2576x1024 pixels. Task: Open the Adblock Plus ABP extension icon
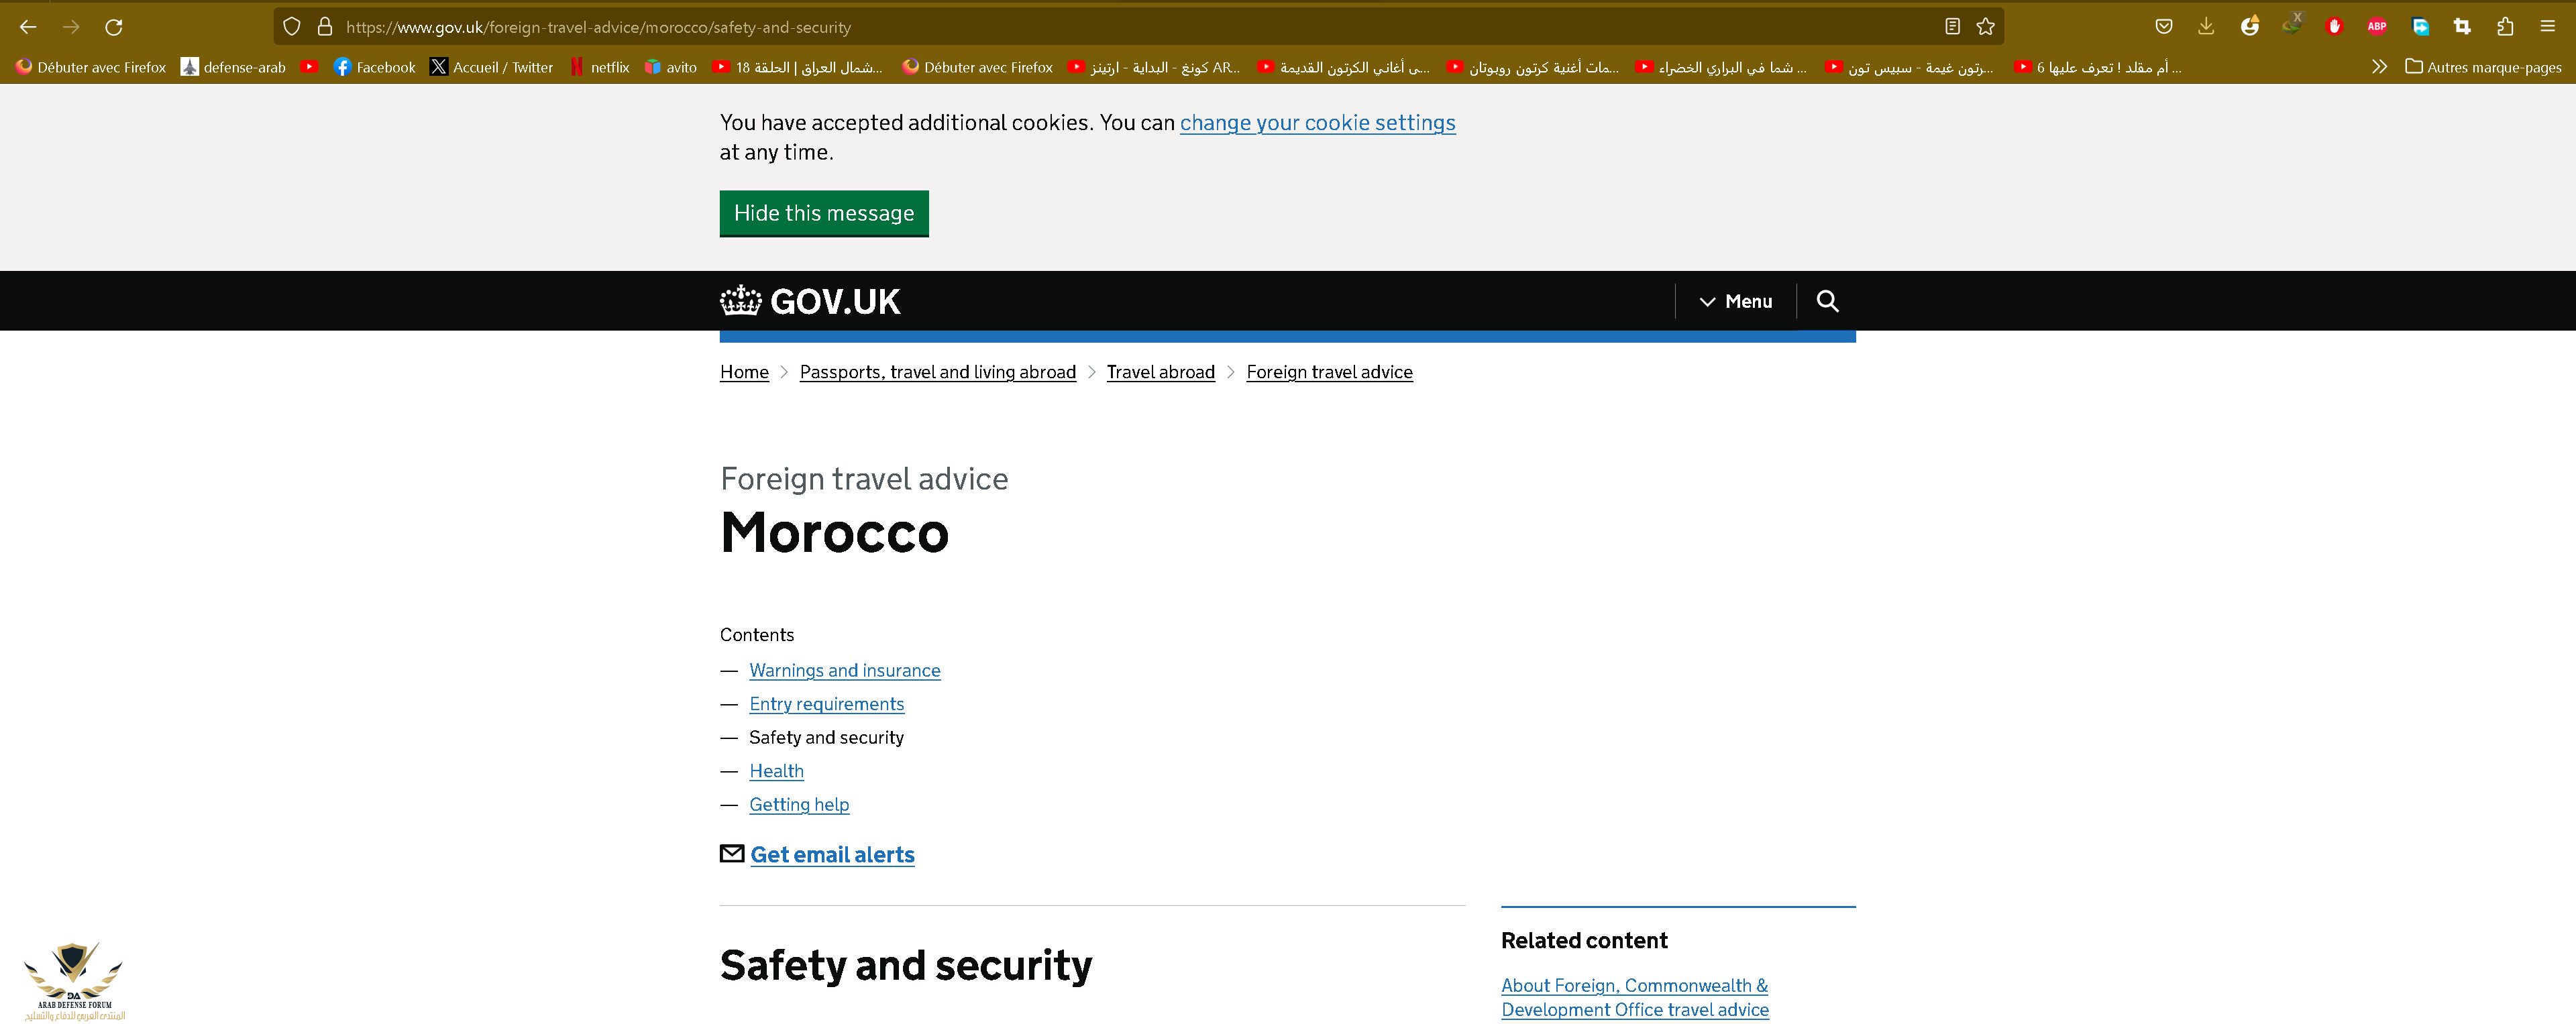pyautogui.click(x=2377, y=27)
